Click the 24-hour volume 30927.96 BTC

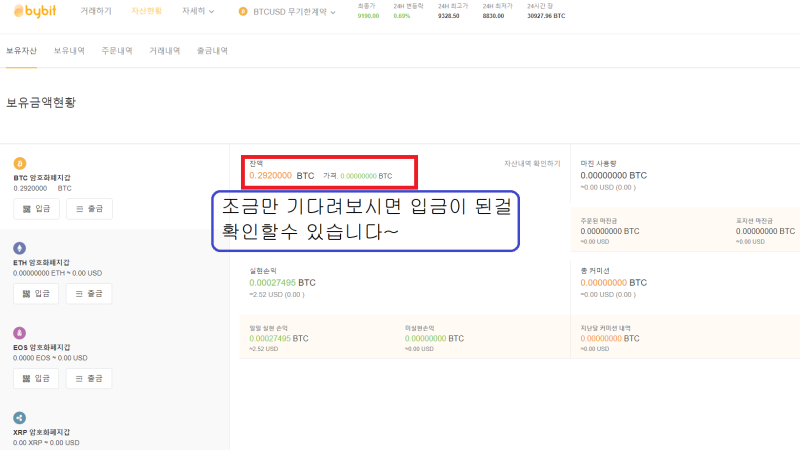pyautogui.click(x=546, y=16)
